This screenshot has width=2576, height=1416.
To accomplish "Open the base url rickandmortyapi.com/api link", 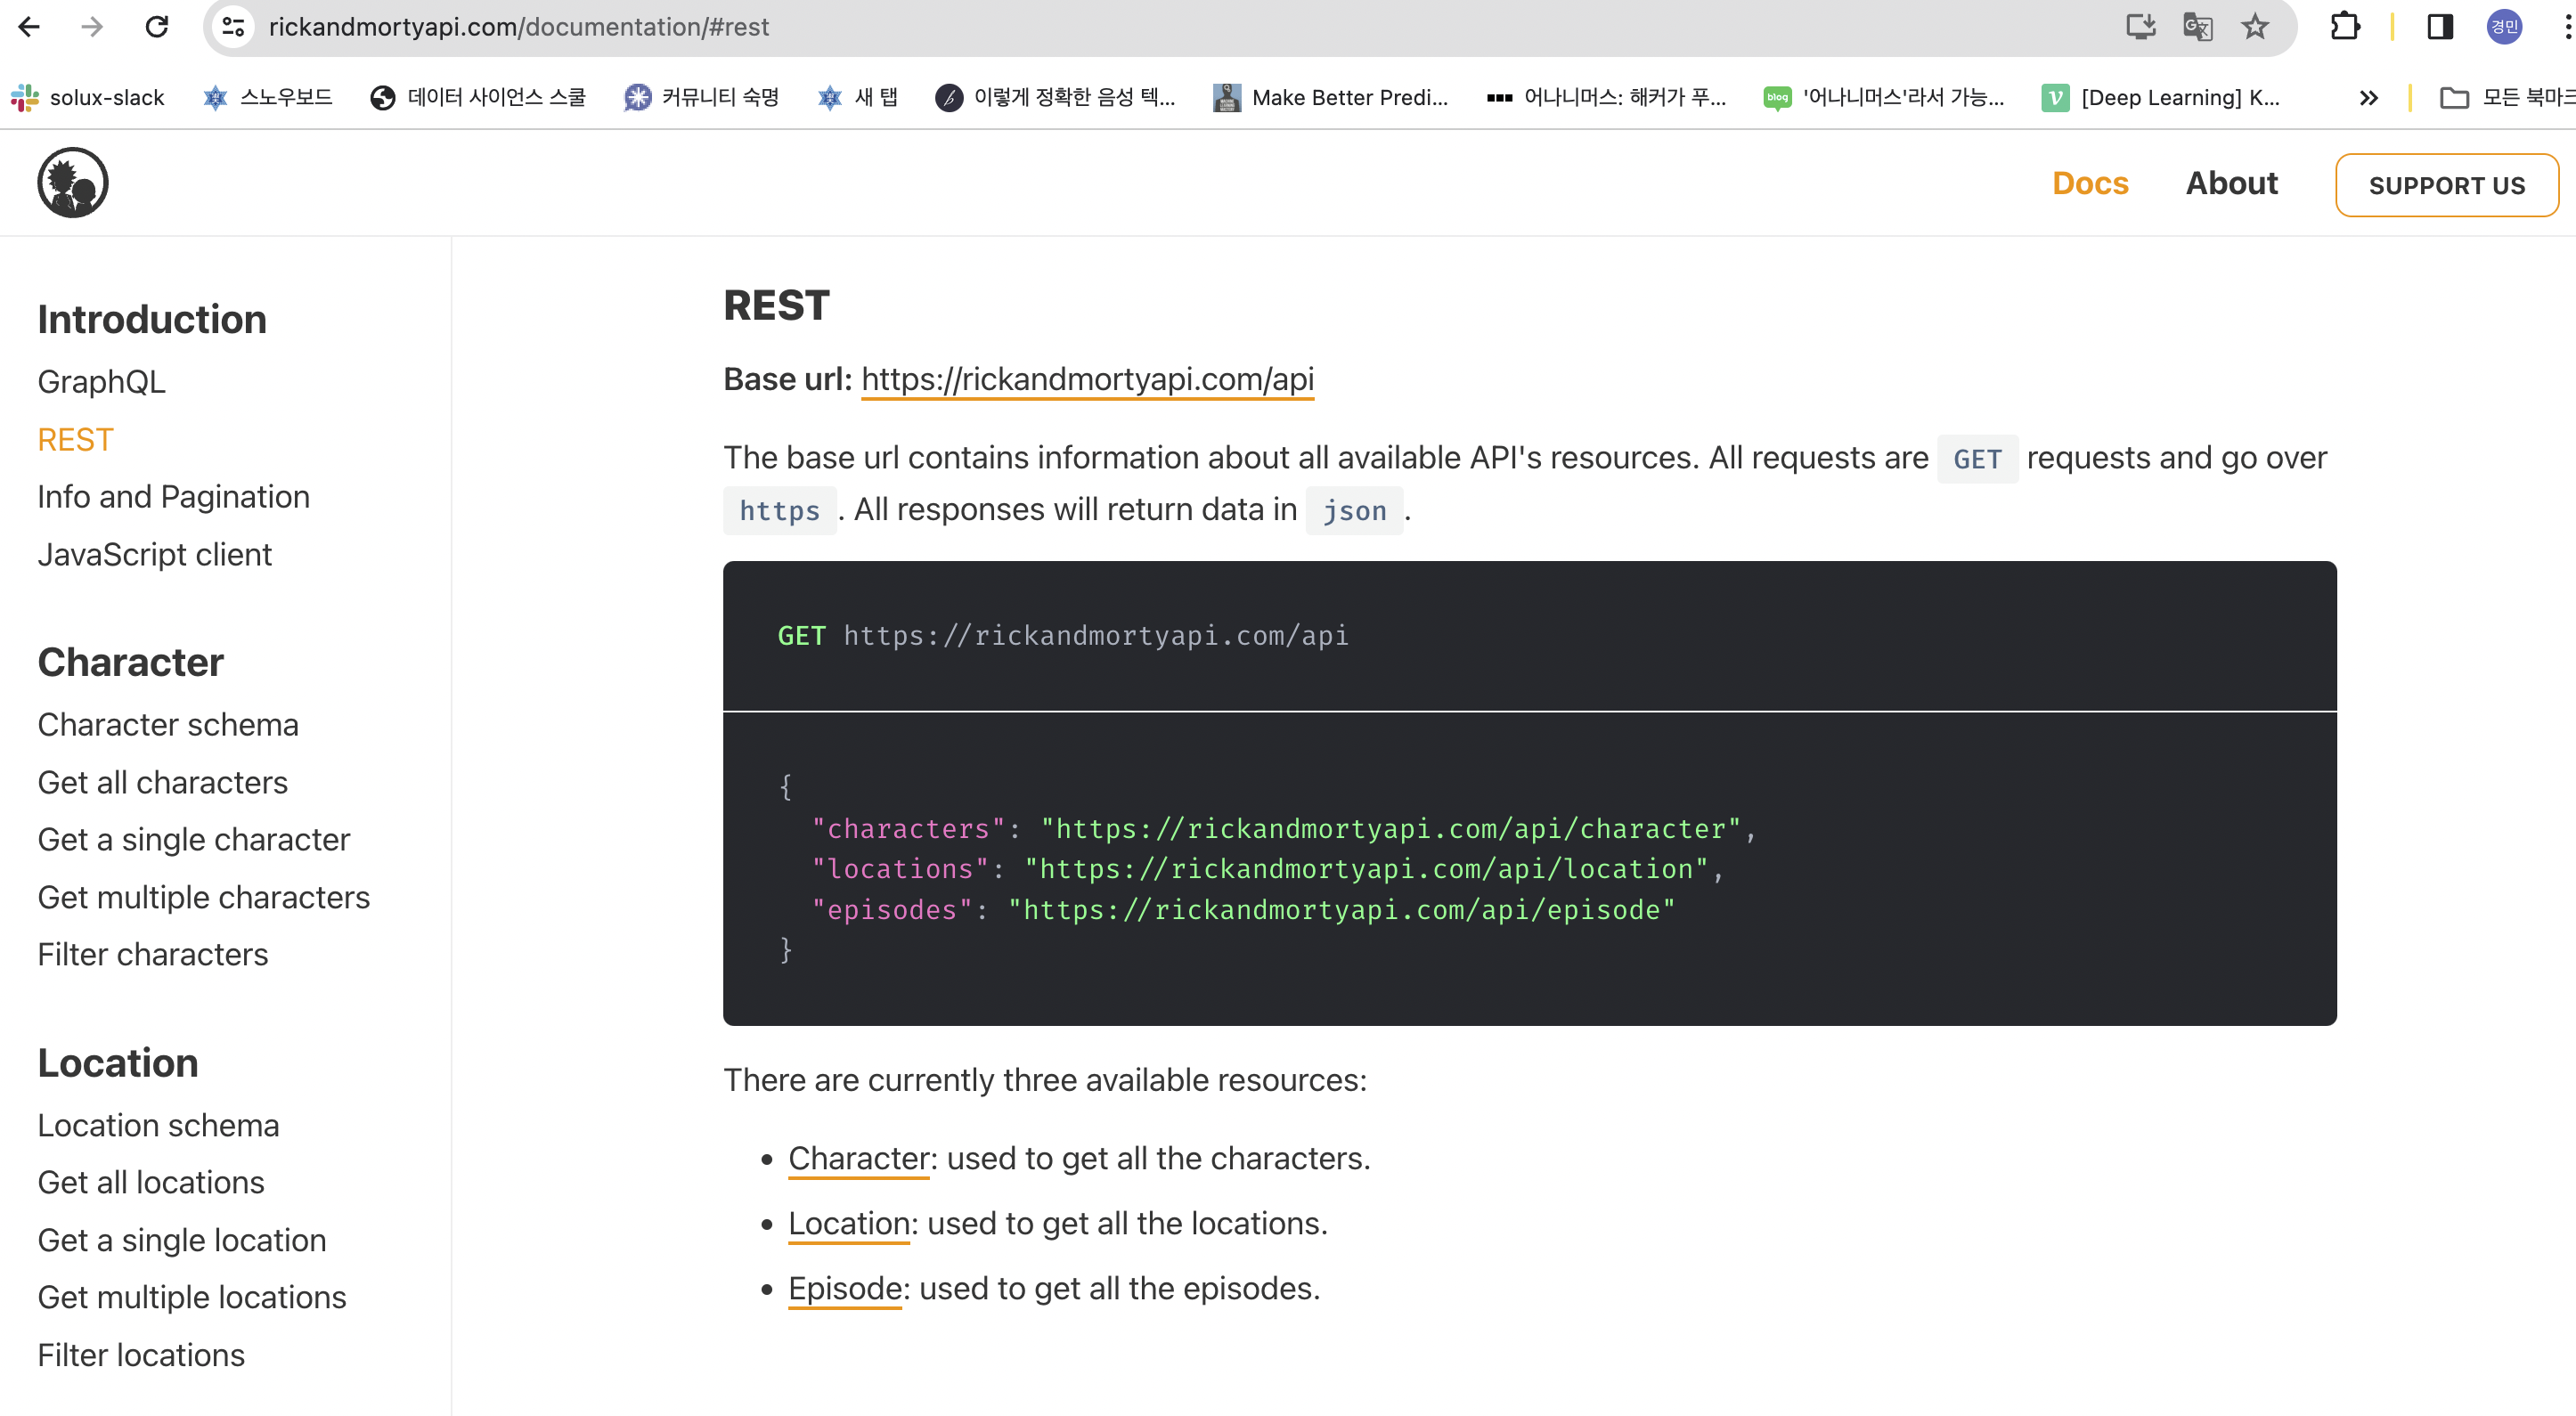I will (x=1087, y=379).
